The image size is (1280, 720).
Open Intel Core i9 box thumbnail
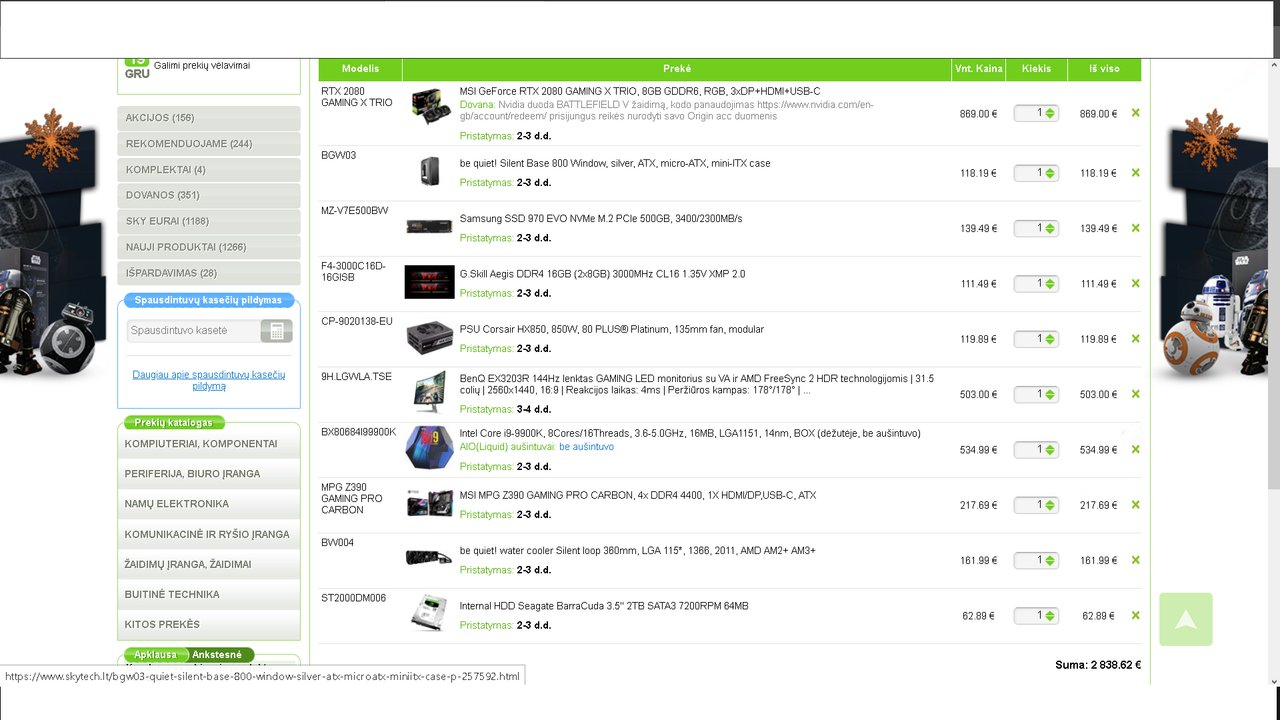[x=430, y=448]
